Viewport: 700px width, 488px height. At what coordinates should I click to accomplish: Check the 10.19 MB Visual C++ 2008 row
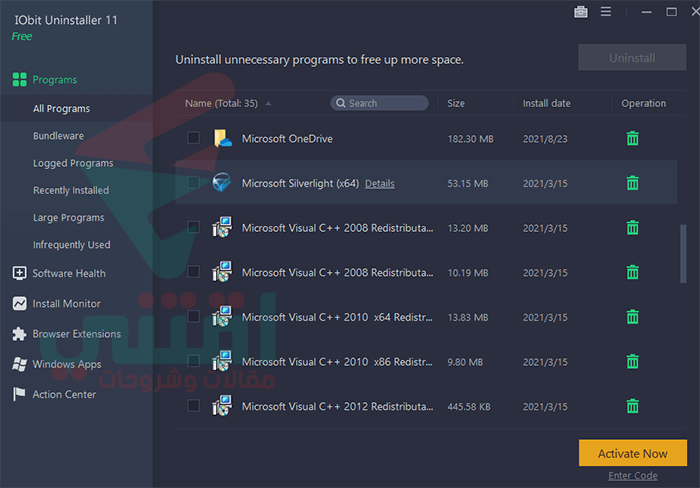[193, 271]
